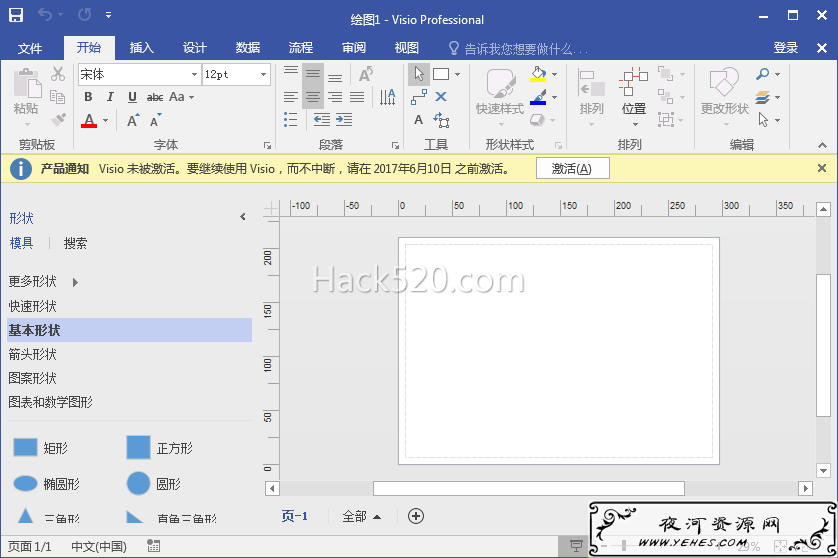Click the Bullets list icon
838x558 pixels.
tap(291, 120)
